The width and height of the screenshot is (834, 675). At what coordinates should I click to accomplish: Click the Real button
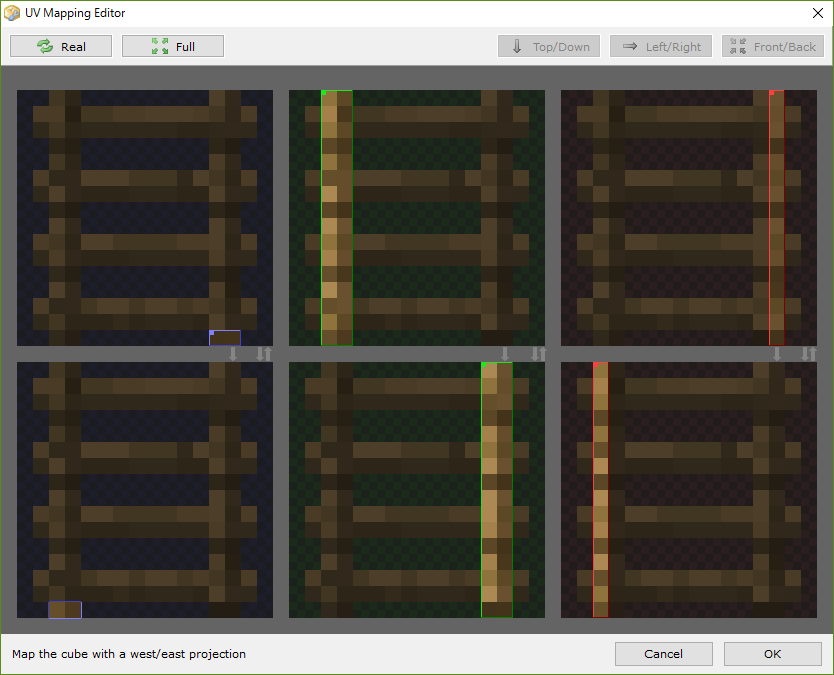61,46
